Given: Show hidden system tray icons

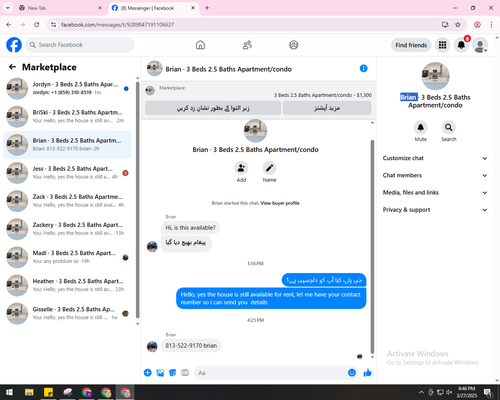Looking at the screenshot, I should 421,392.
